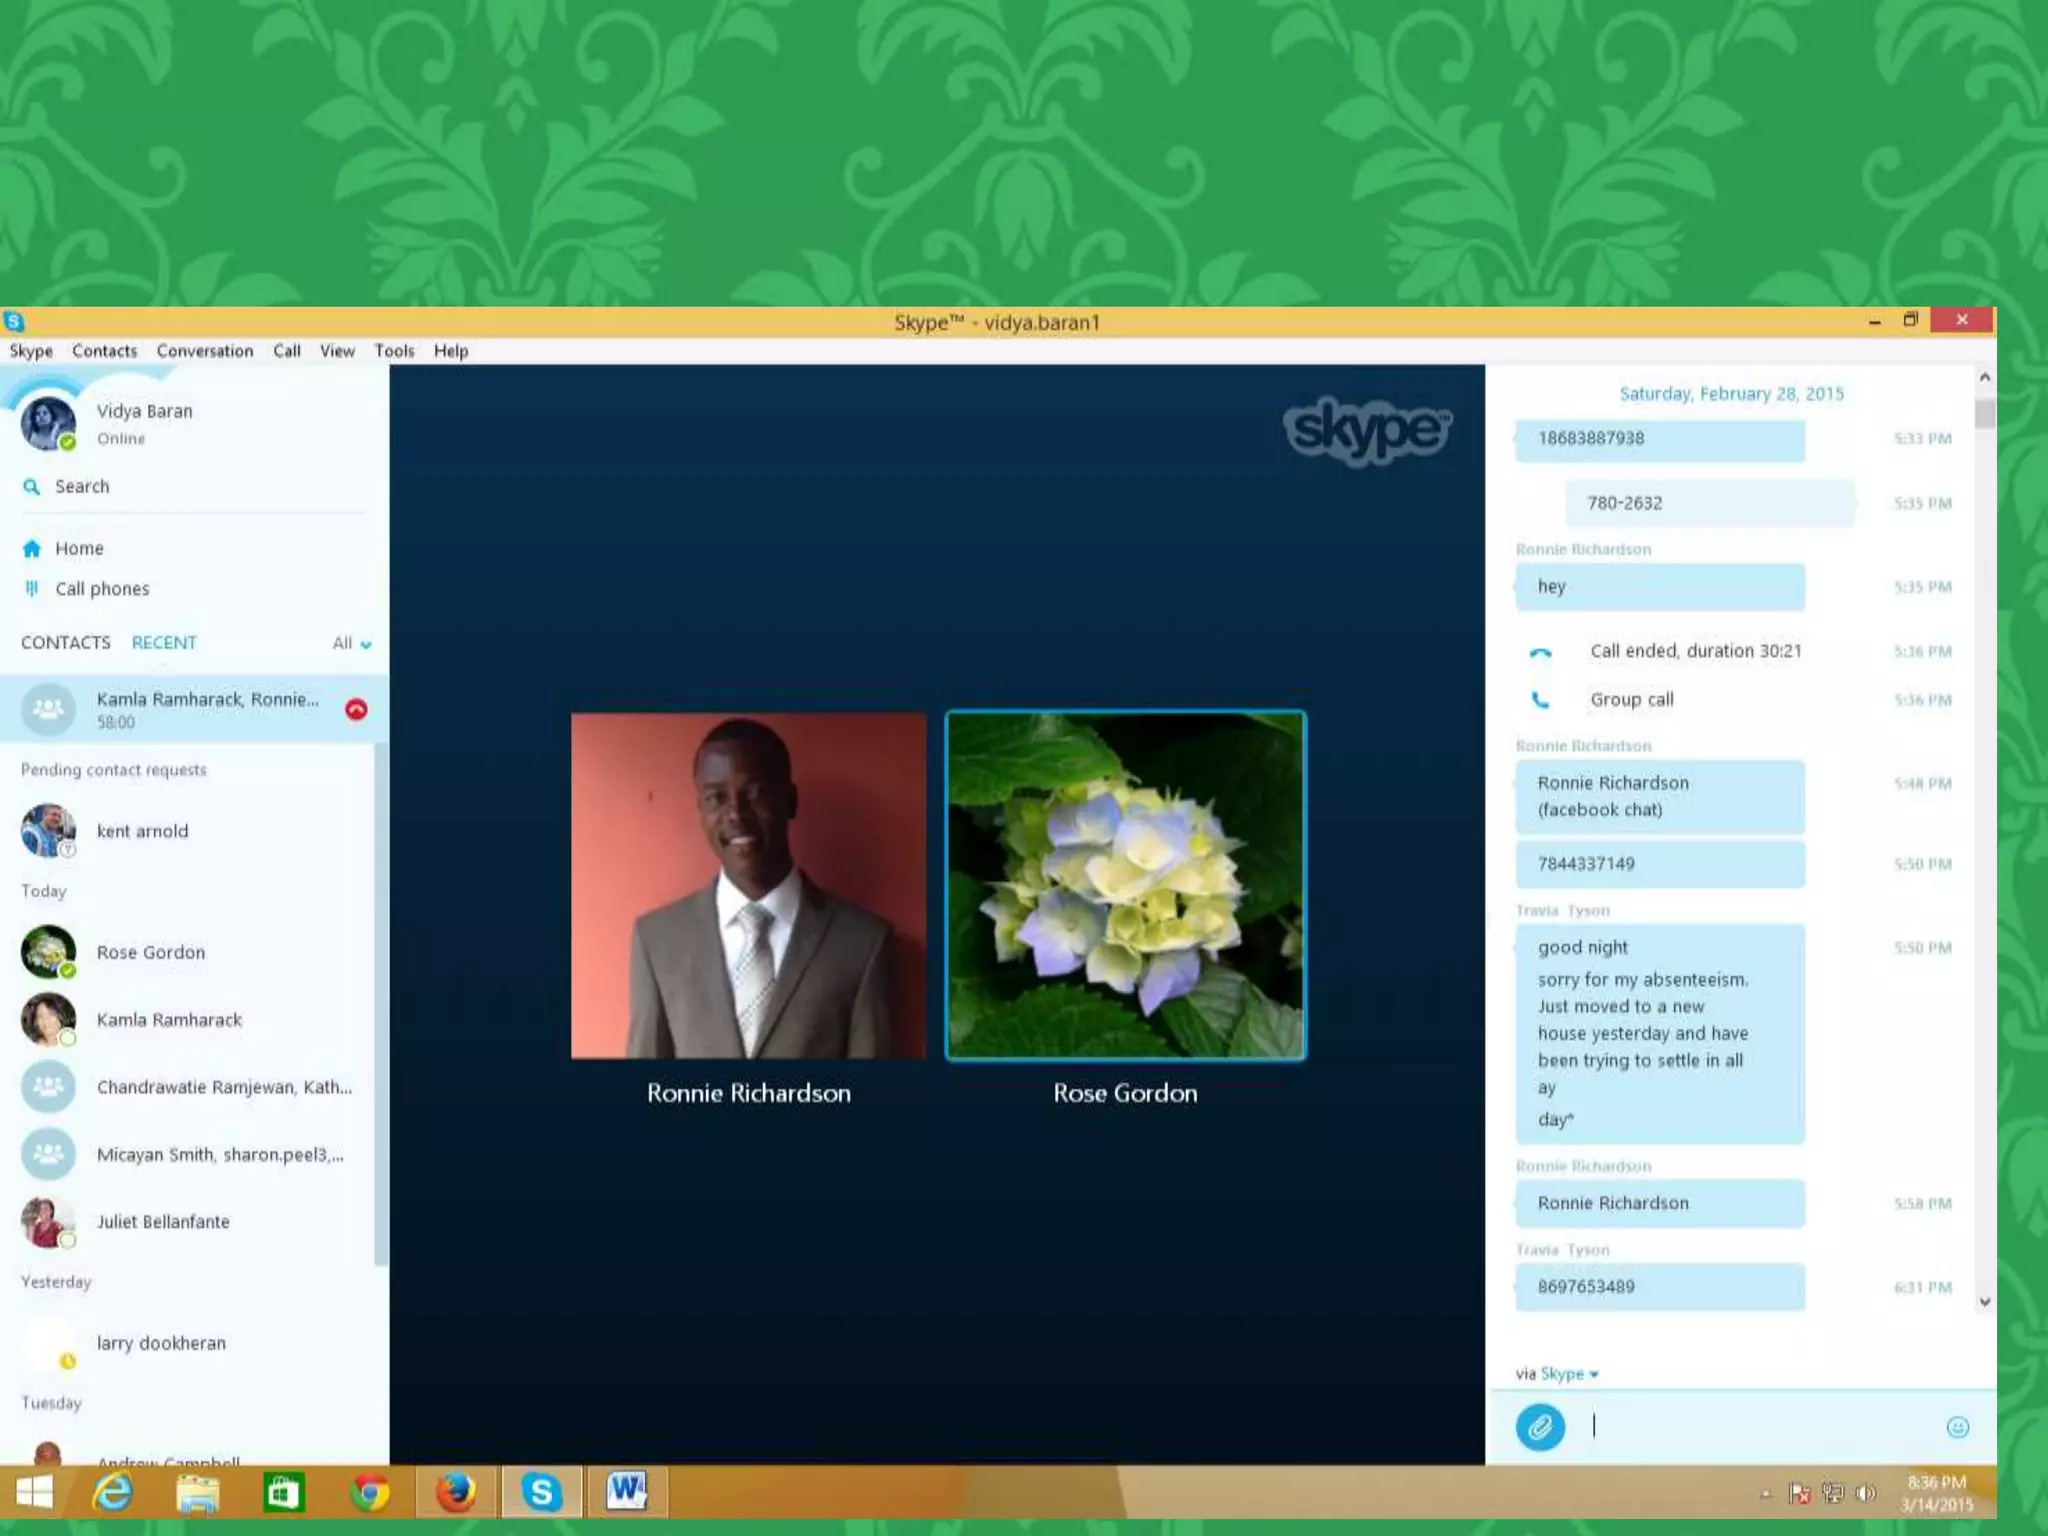Image resolution: width=2048 pixels, height=1536 pixels.
Task: Select the RECENT tab
Action: (x=164, y=643)
